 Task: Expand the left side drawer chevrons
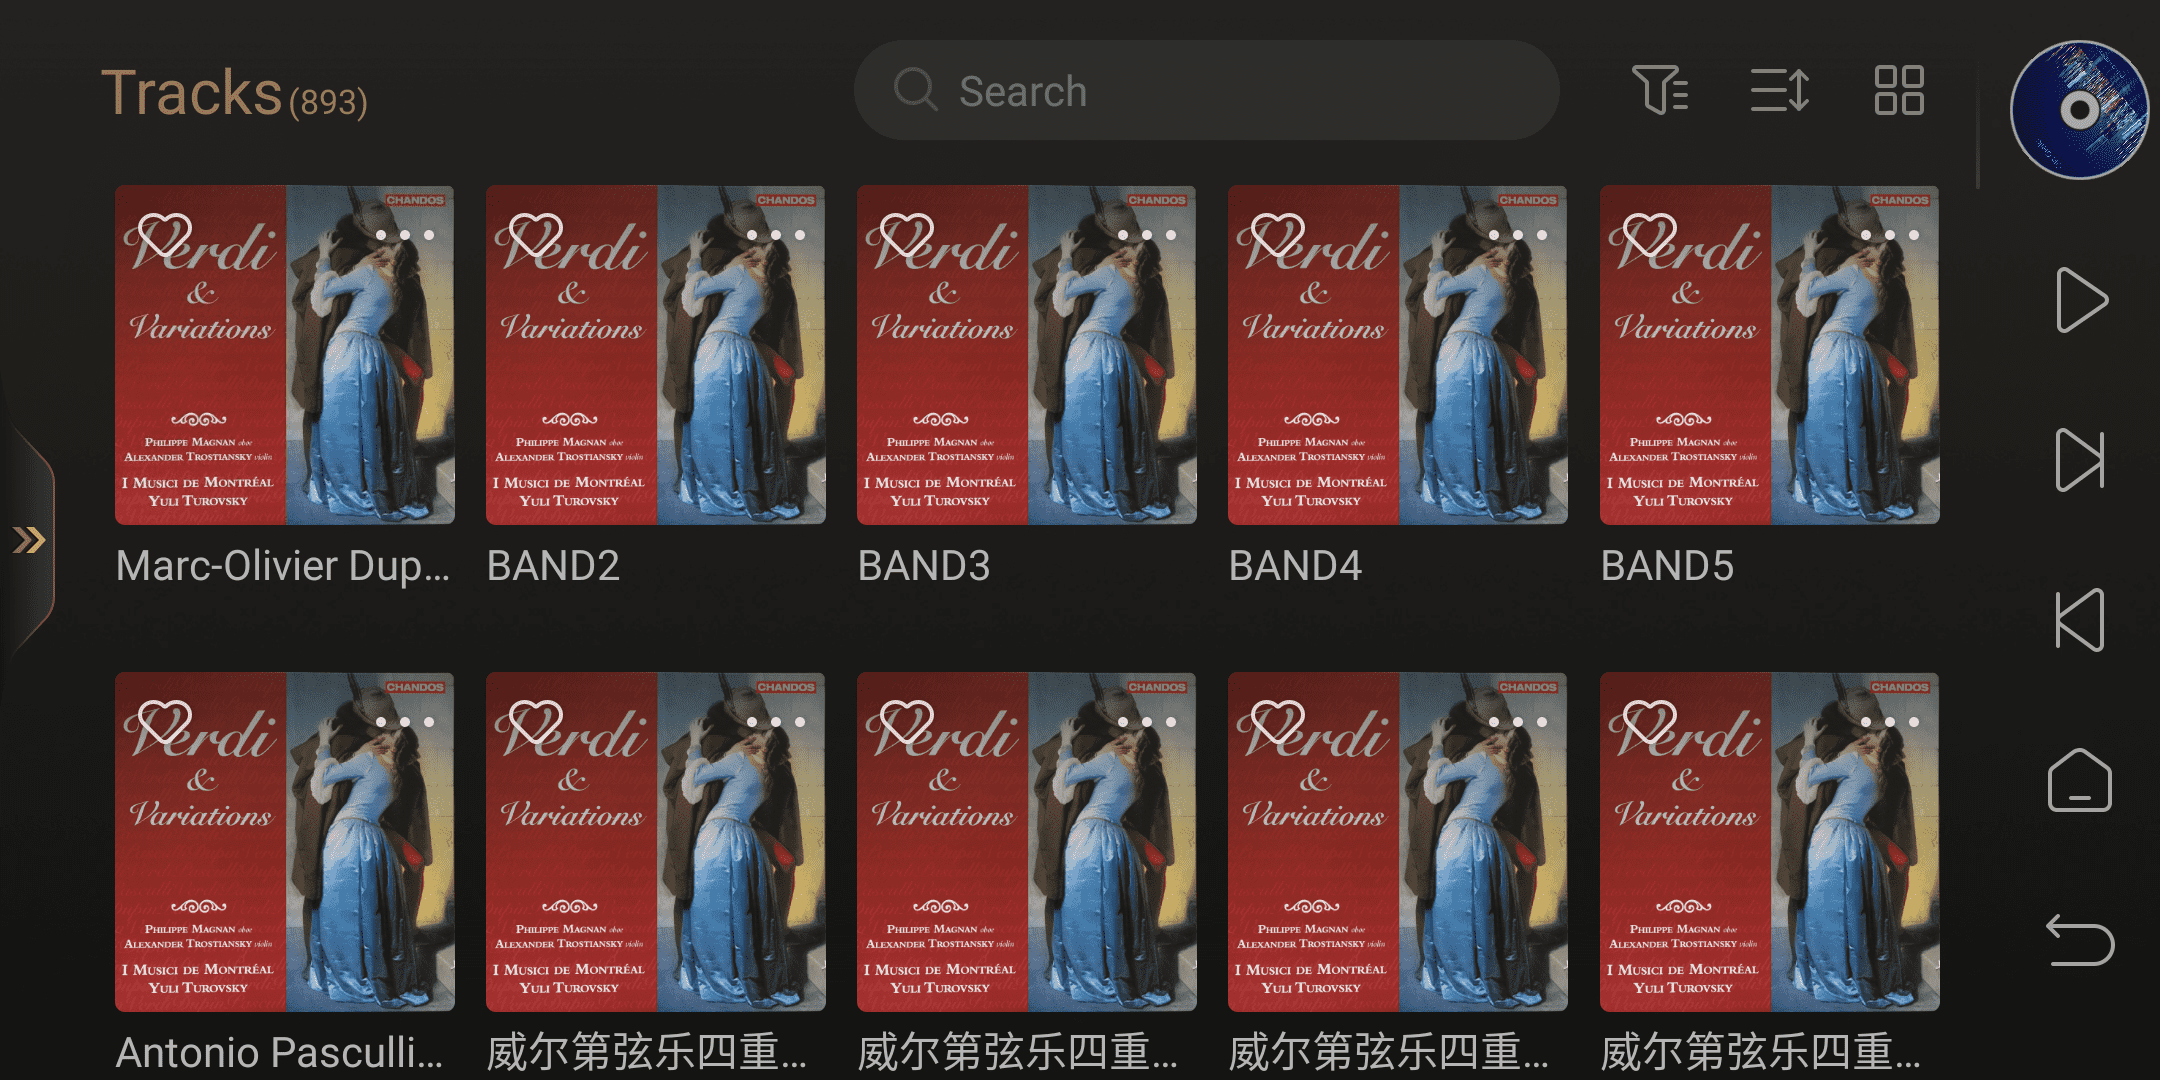pos(28,541)
